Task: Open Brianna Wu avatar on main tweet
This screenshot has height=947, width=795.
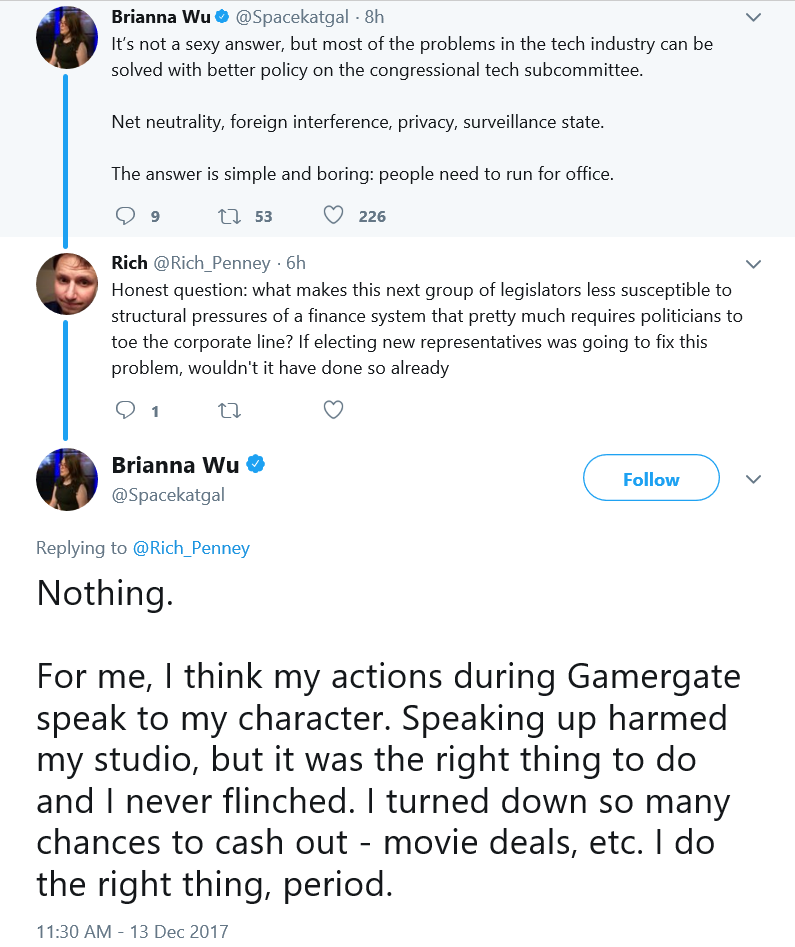Action: tap(66, 479)
